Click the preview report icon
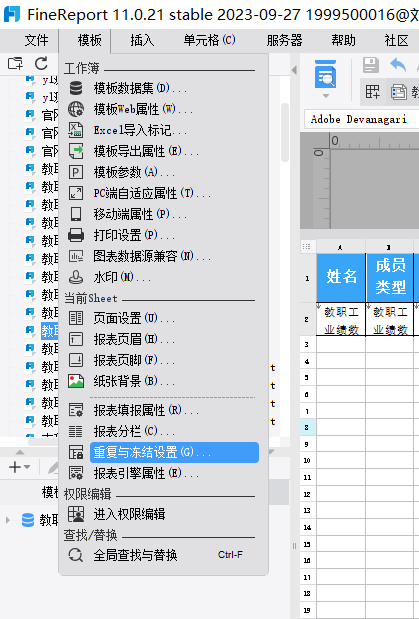The image size is (419, 619). pos(325,75)
